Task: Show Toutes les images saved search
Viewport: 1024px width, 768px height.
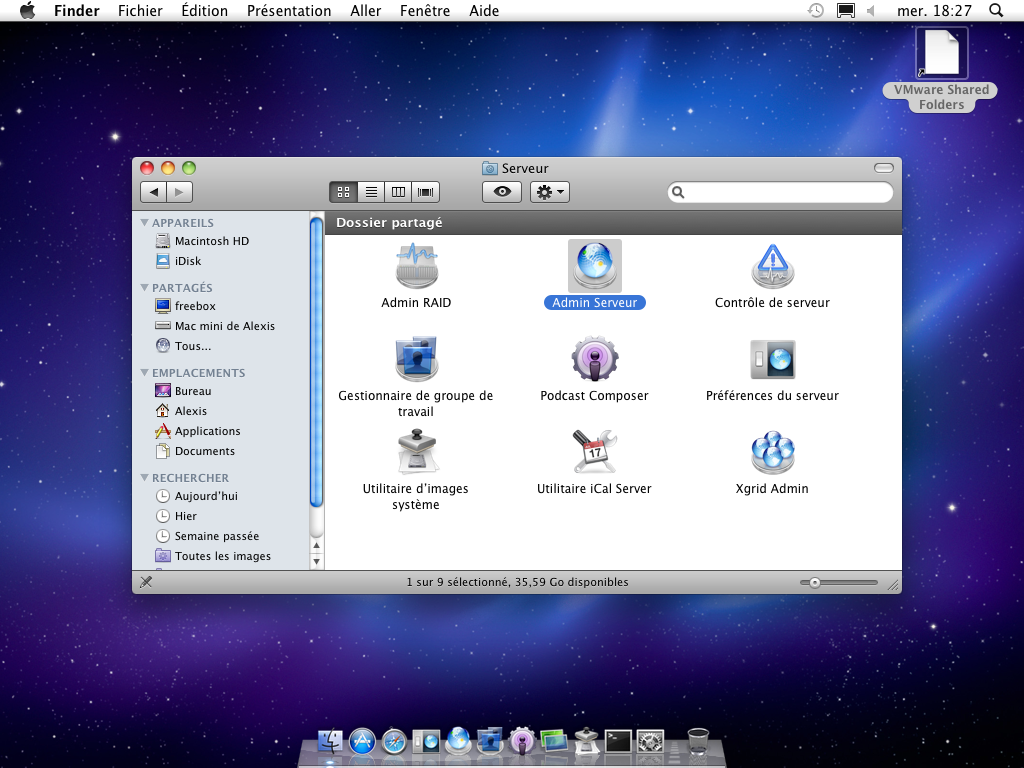Action: click(220, 556)
